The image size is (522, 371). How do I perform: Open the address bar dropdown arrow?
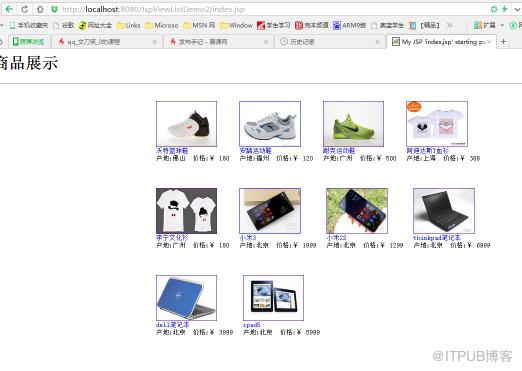pyautogui.click(x=517, y=9)
